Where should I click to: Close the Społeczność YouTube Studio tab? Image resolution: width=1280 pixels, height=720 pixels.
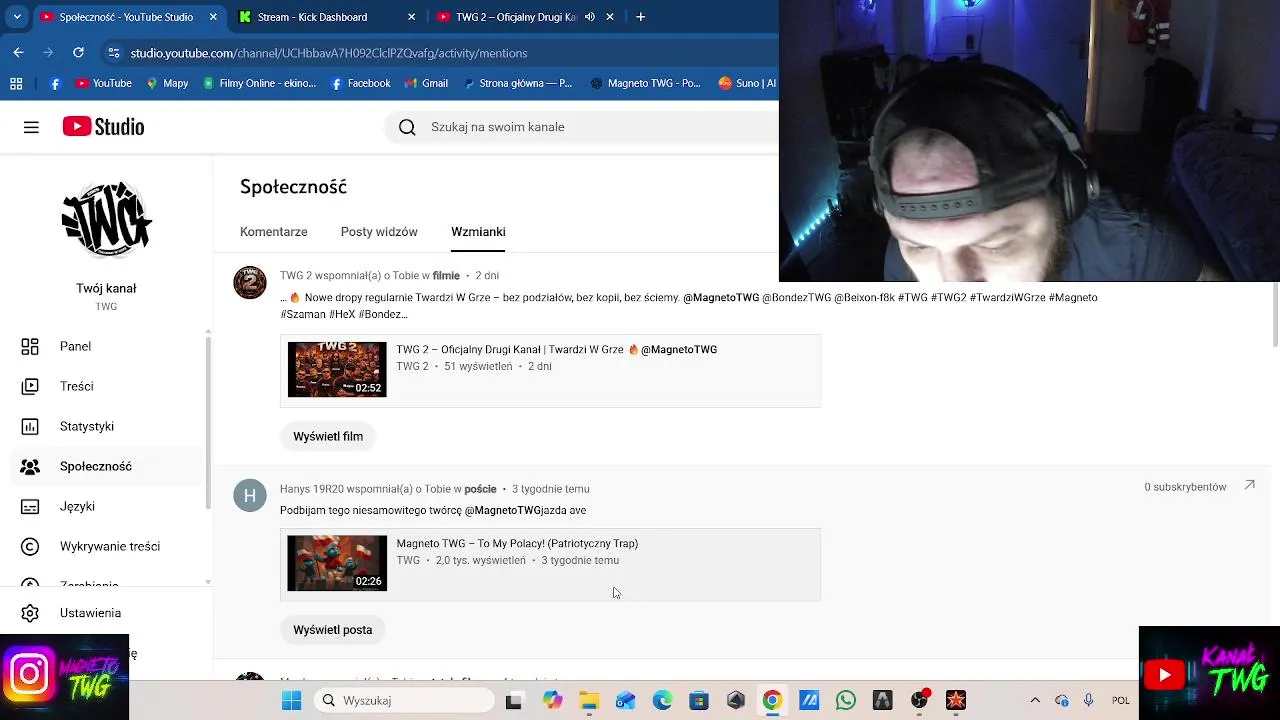pyautogui.click(x=213, y=17)
